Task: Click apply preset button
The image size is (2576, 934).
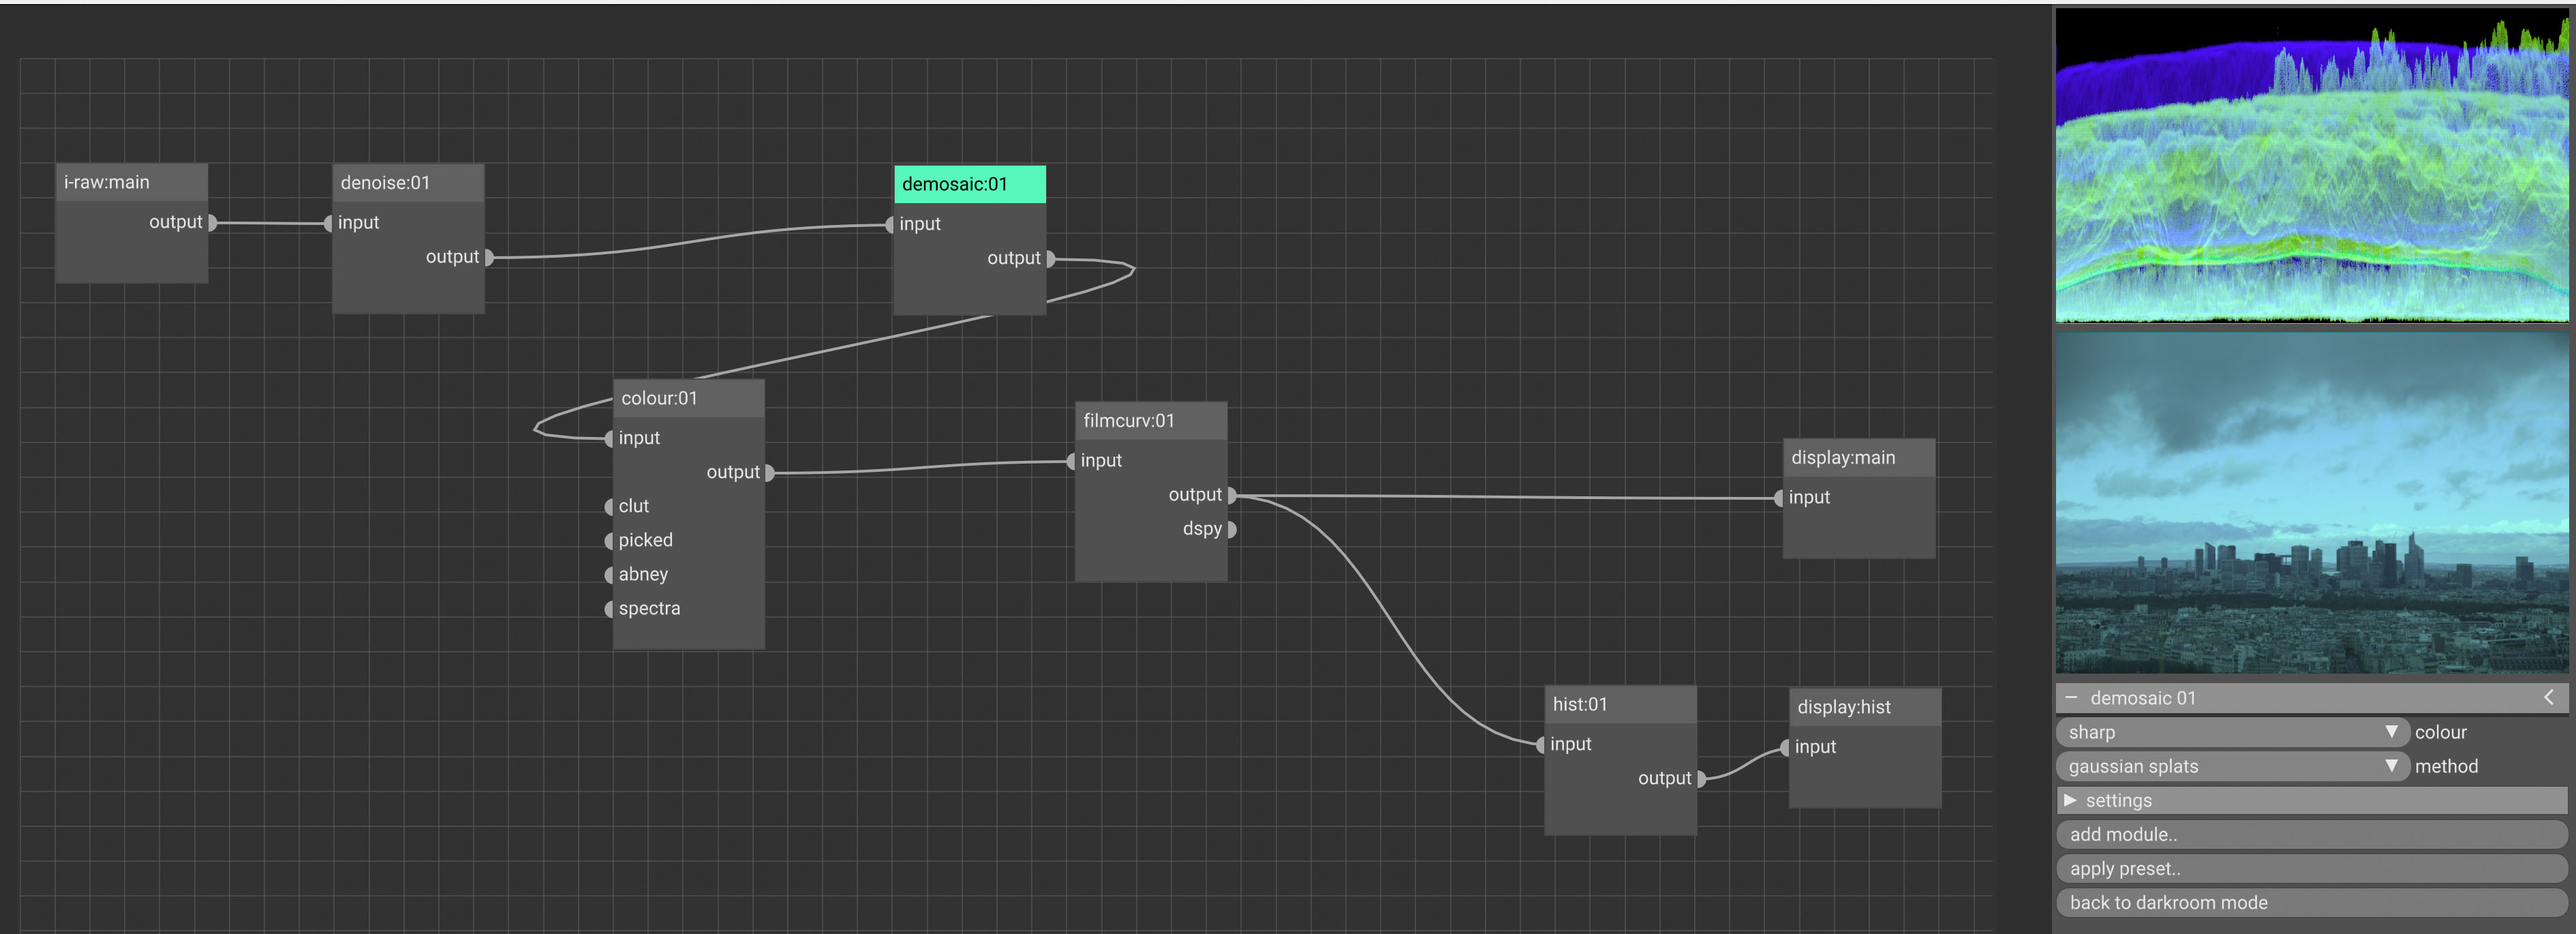Action: point(2310,869)
